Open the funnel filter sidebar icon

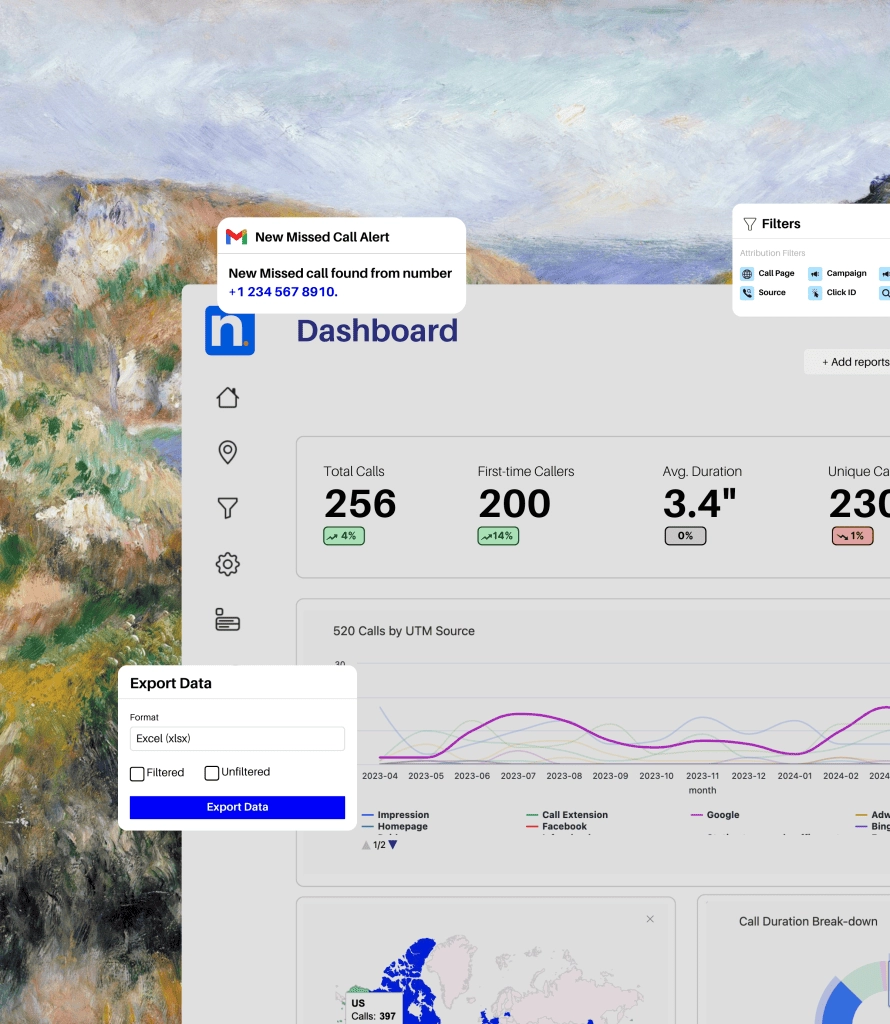(227, 508)
